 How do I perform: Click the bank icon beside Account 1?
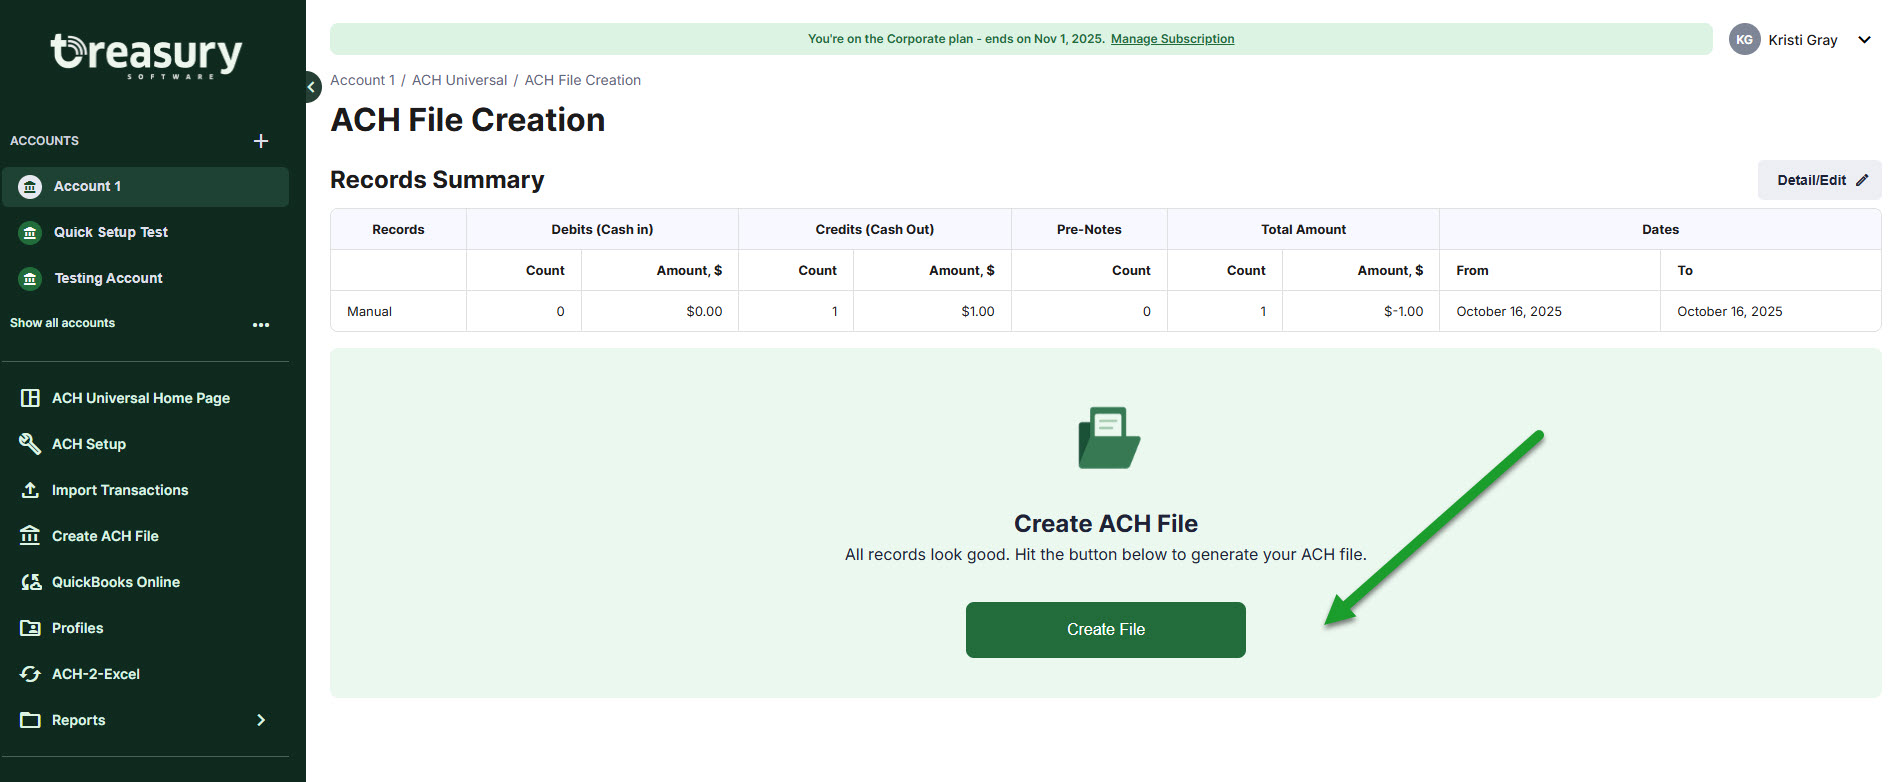pyautogui.click(x=30, y=187)
